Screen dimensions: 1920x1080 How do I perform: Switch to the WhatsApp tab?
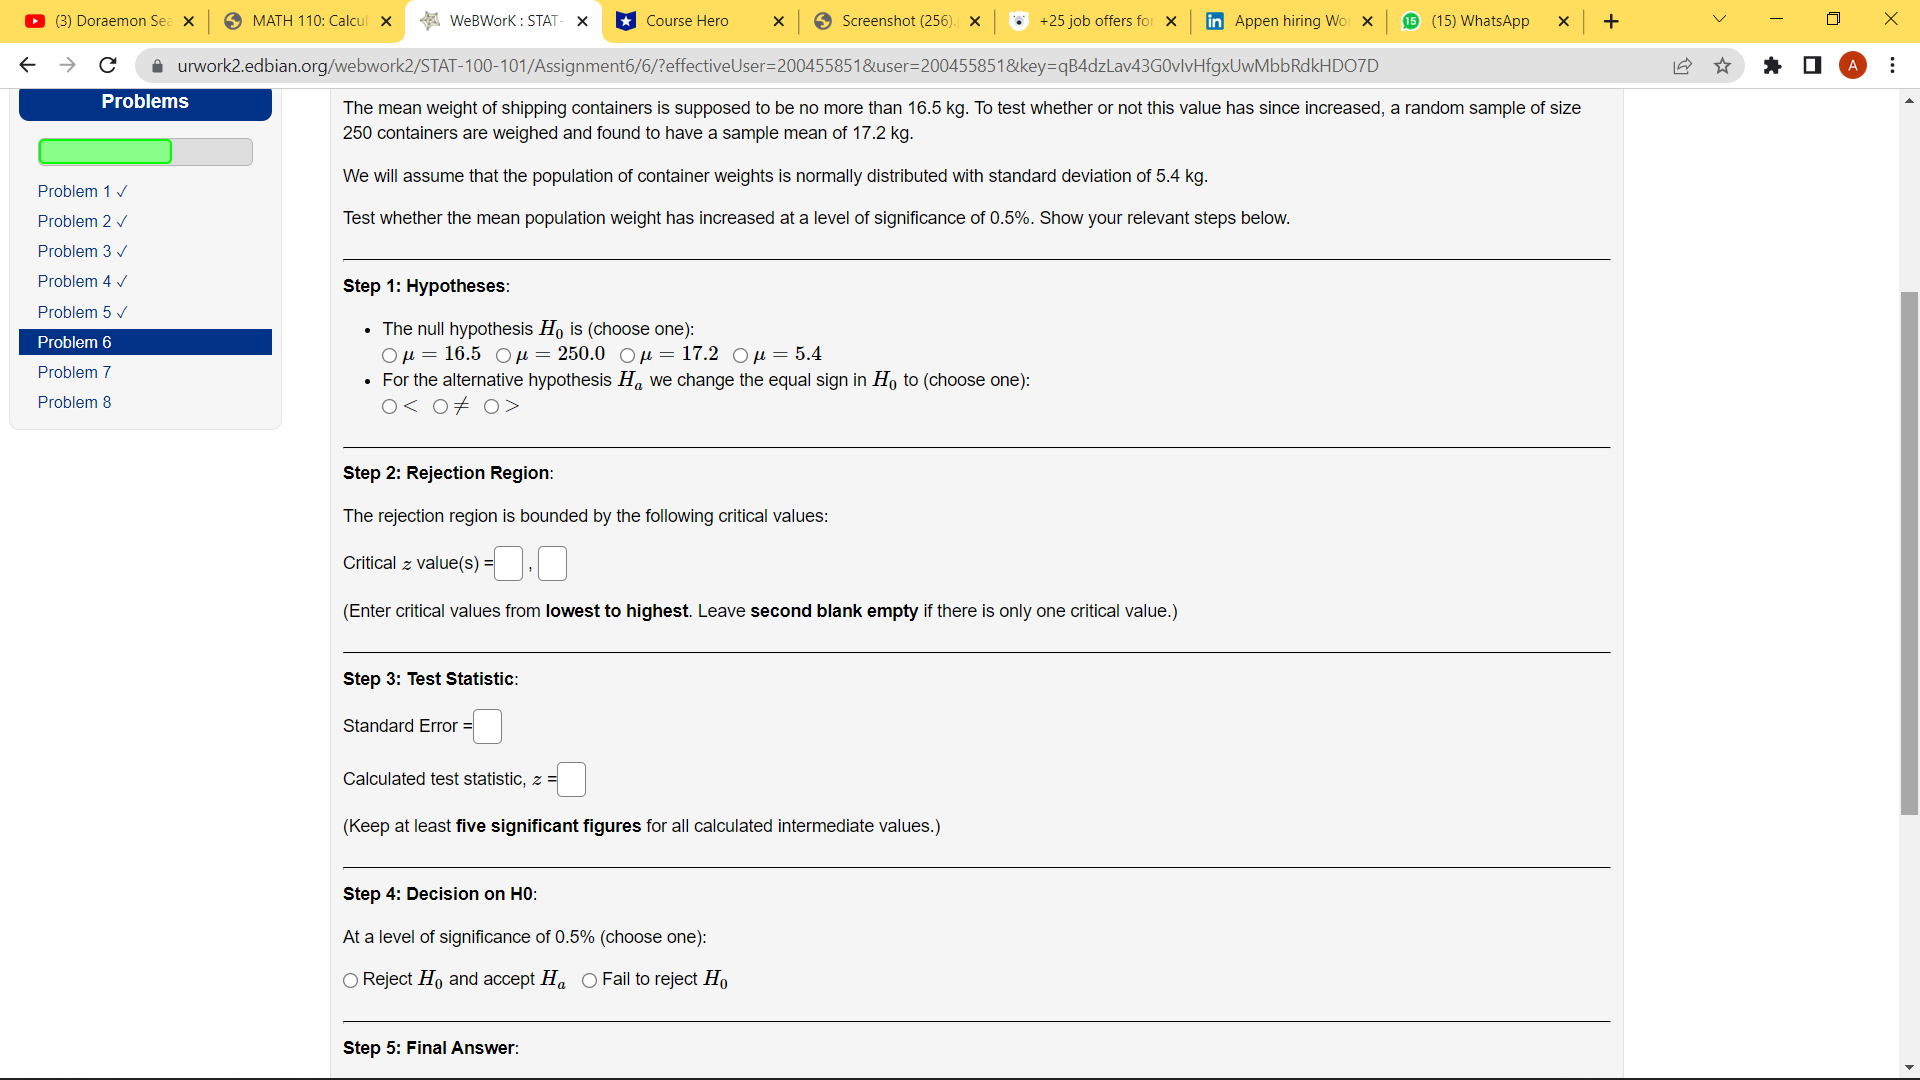(x=1478, y=20)
